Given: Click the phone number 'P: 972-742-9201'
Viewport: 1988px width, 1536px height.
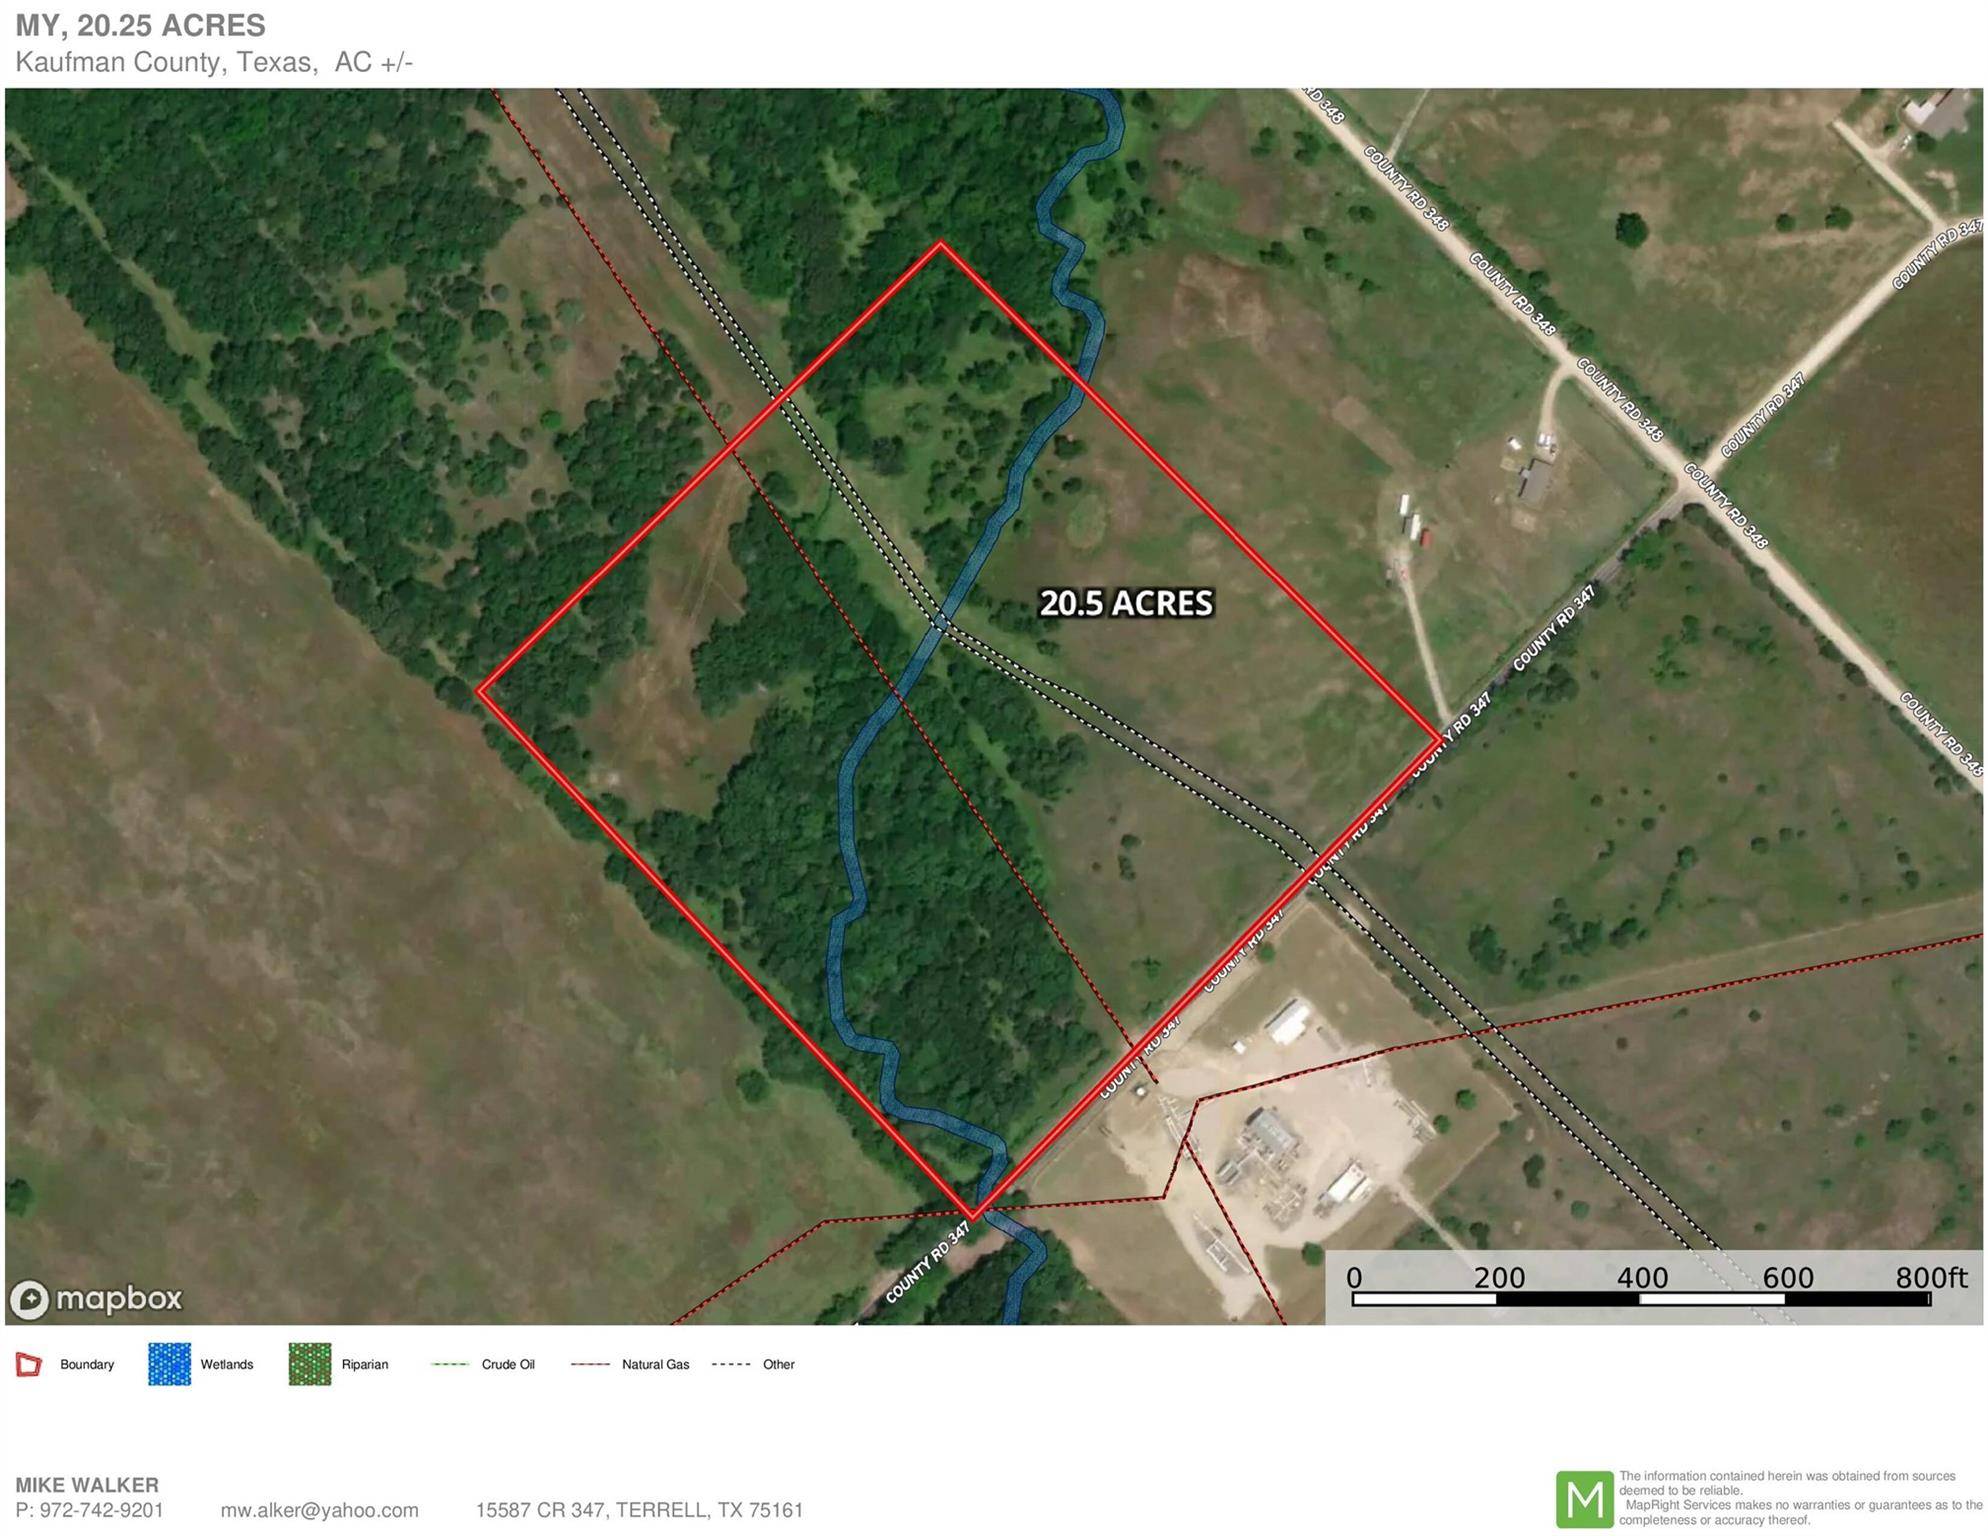Looking at the screenshot, I should pyautogui.click(x=90, y=1511).
